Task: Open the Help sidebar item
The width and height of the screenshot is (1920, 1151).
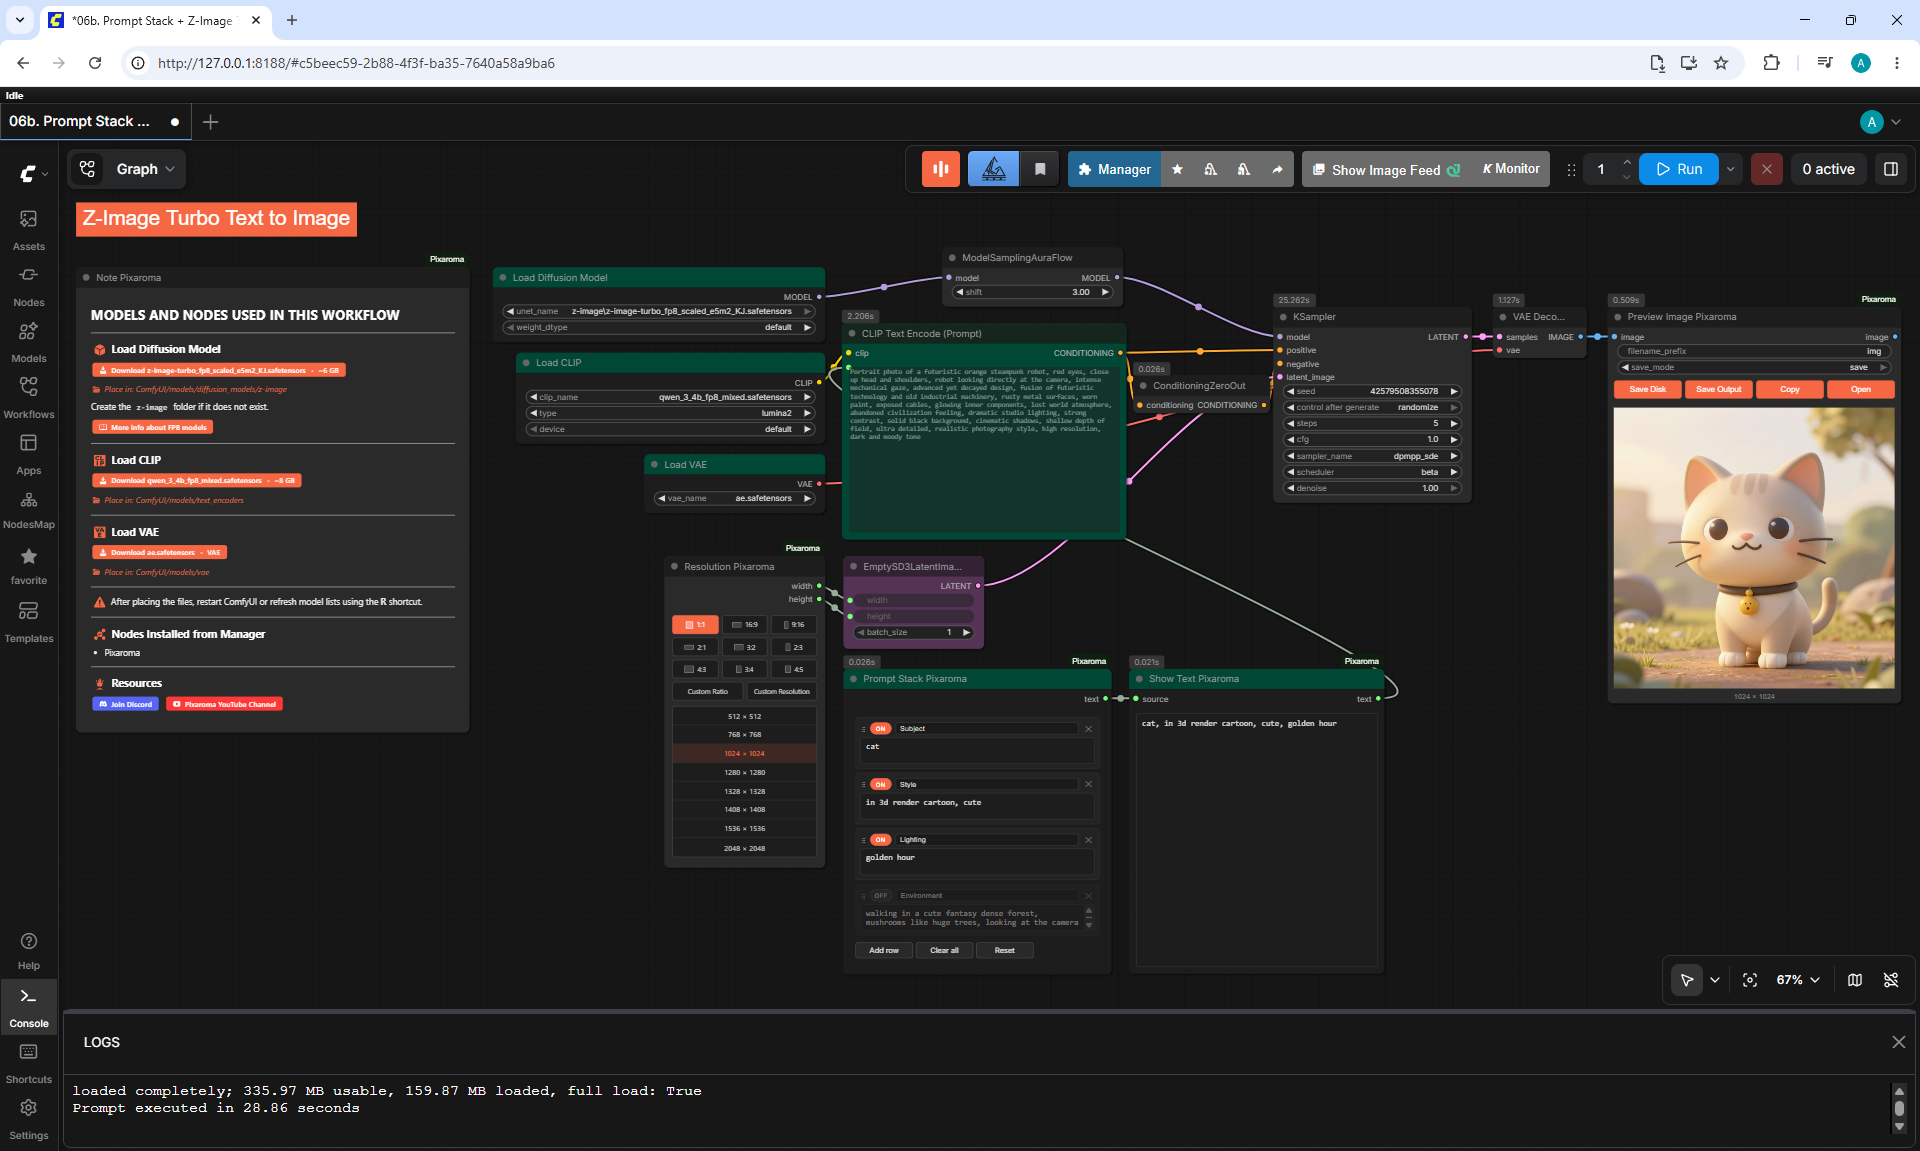Action: [x=29, y=951]
